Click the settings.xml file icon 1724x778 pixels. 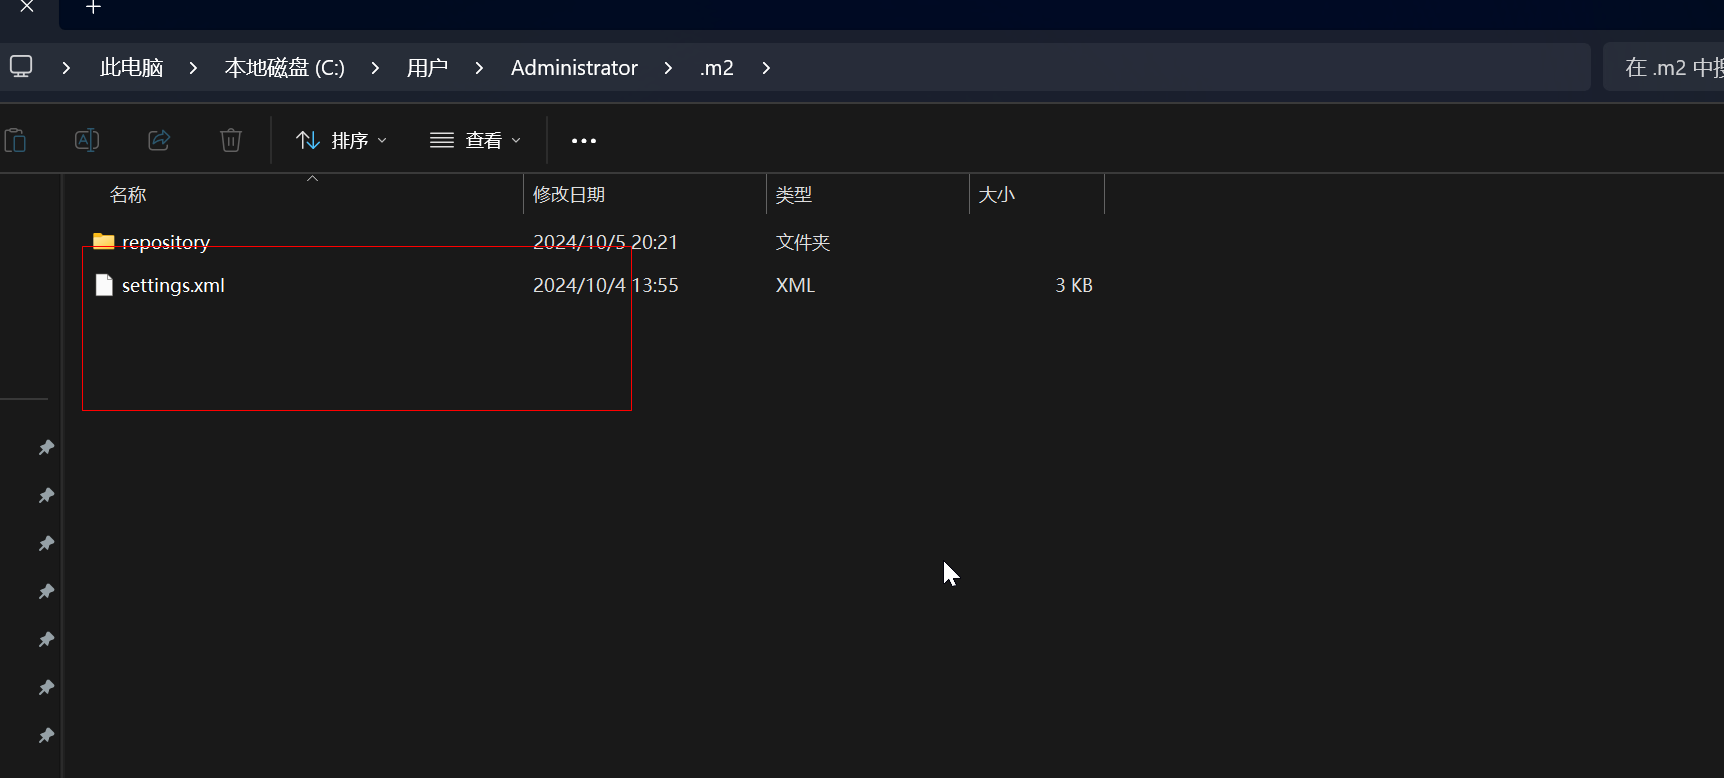104,285
